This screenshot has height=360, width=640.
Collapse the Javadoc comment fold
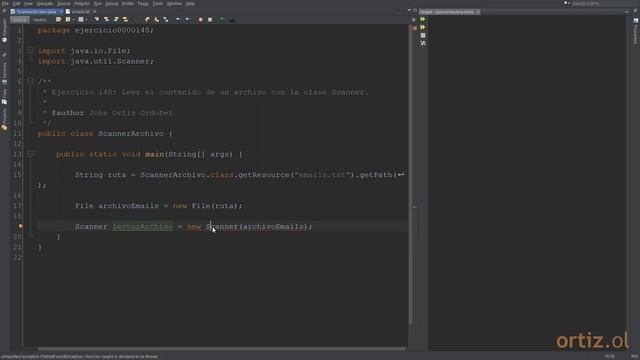30,82
